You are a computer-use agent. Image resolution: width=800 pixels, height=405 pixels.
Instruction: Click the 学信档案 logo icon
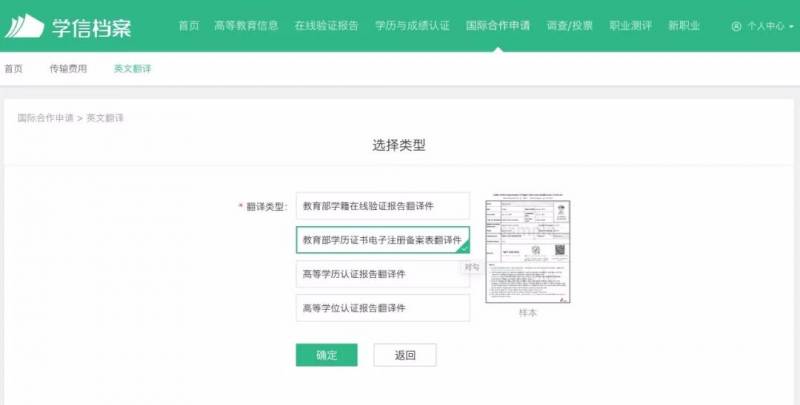click(24, 26)
